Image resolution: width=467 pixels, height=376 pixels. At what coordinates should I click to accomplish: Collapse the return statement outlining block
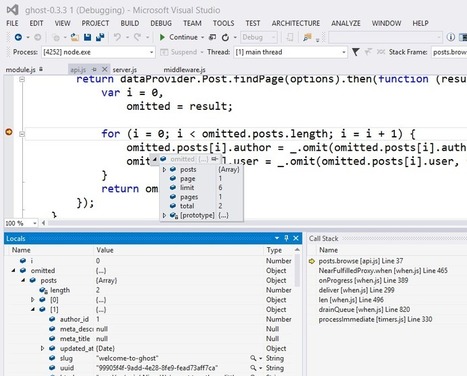22,79
